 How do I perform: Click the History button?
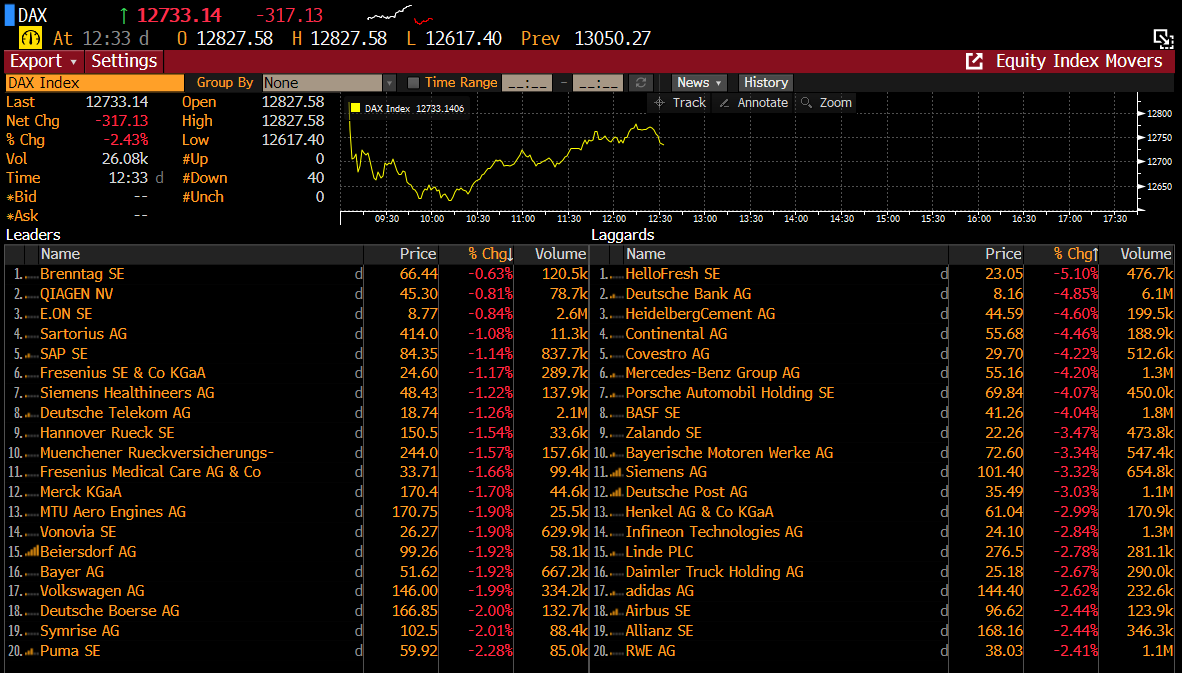click(x=766, y=83)
